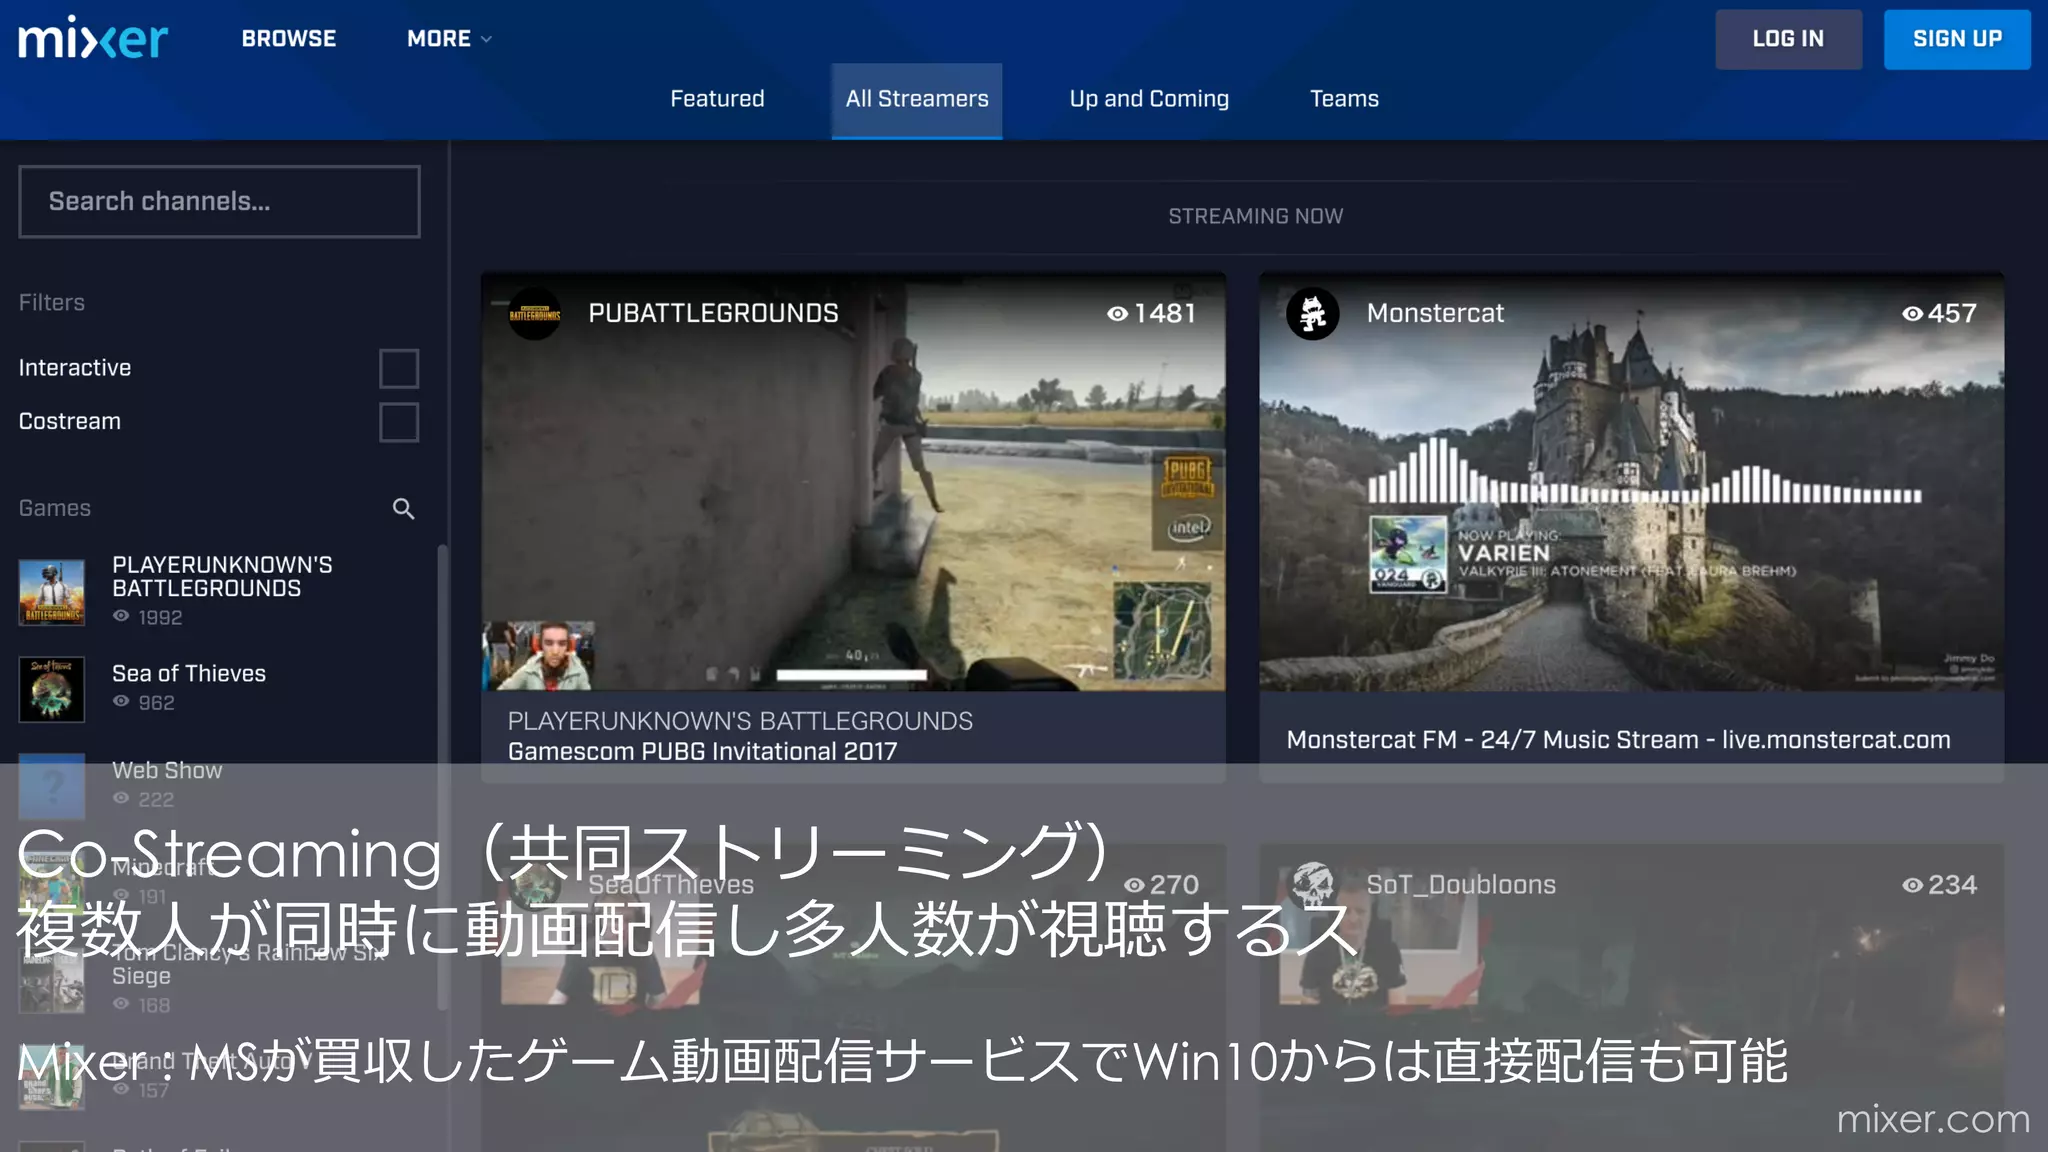2048x1152 pixels.
Task: Click the games list sidebar scrollbar
Action: coord(442,777)
